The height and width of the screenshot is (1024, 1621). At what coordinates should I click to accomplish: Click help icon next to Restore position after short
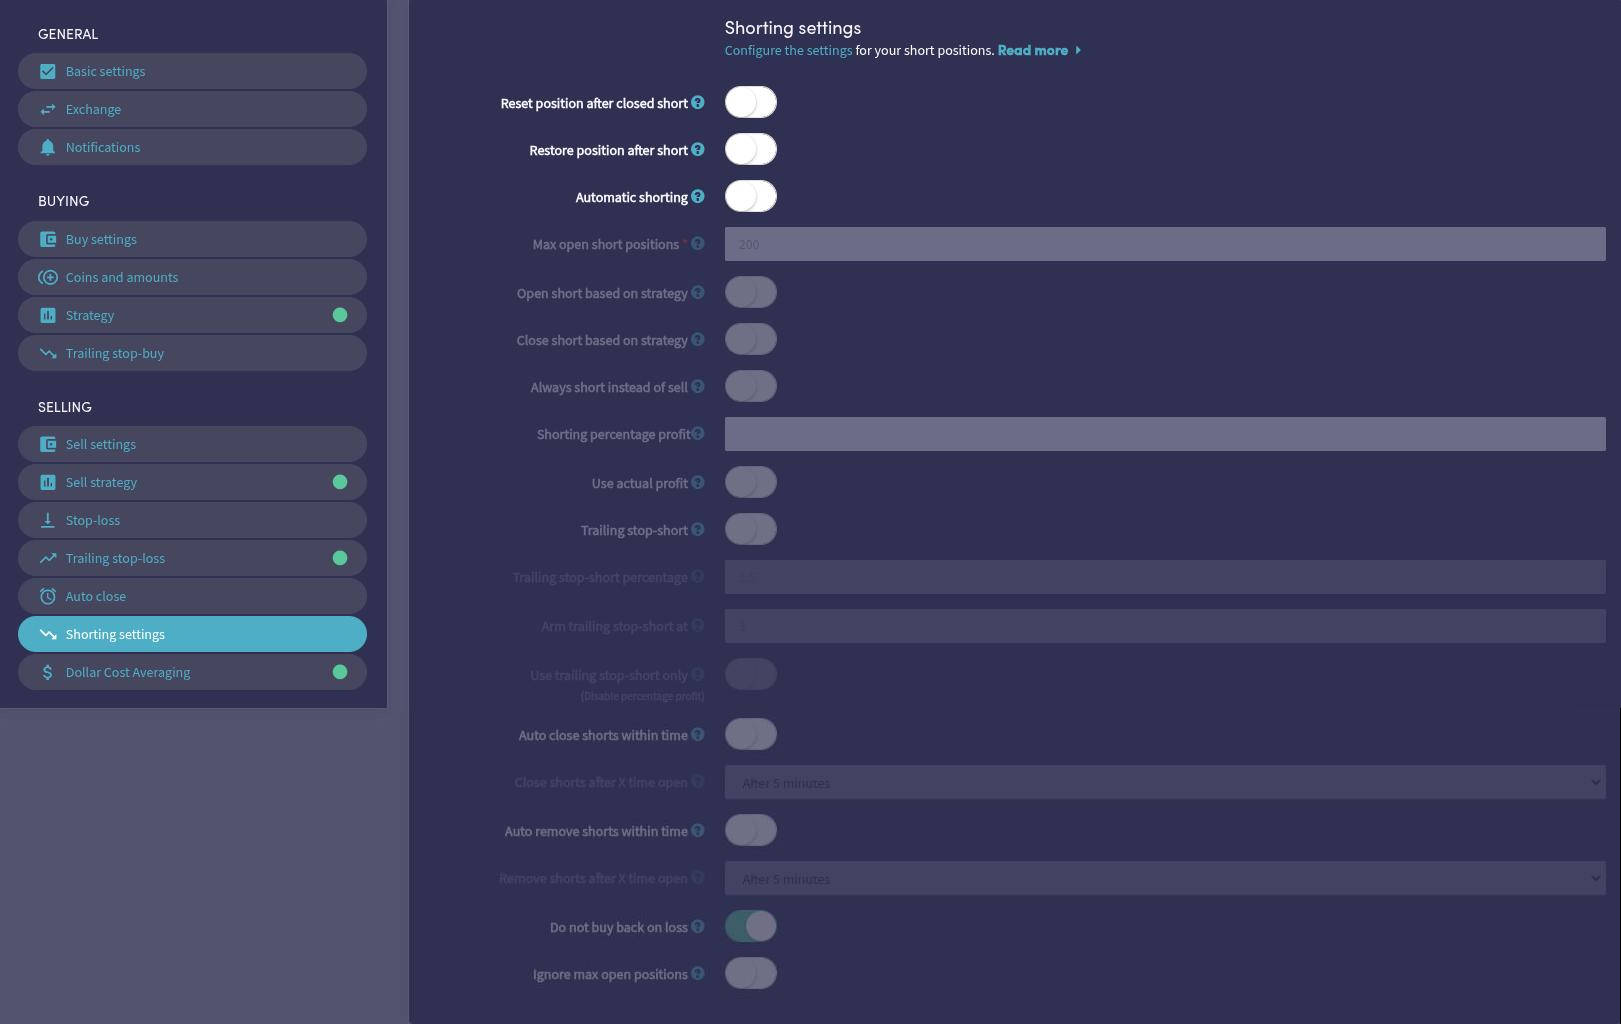click(698, 150)
